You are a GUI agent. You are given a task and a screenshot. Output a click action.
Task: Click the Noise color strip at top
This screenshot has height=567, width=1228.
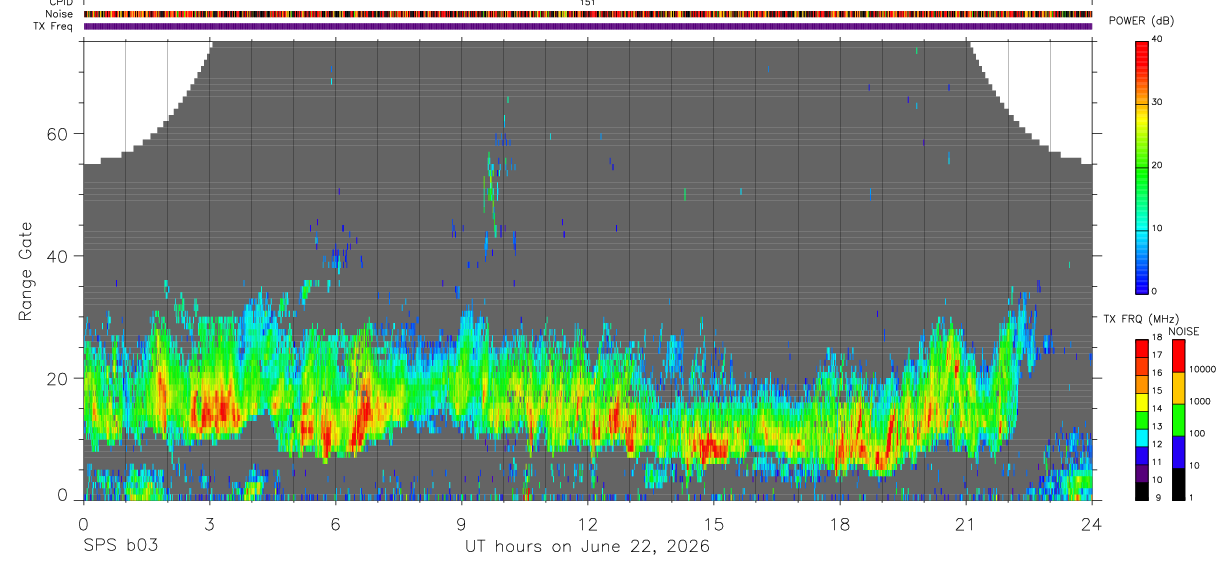point(588,14)
